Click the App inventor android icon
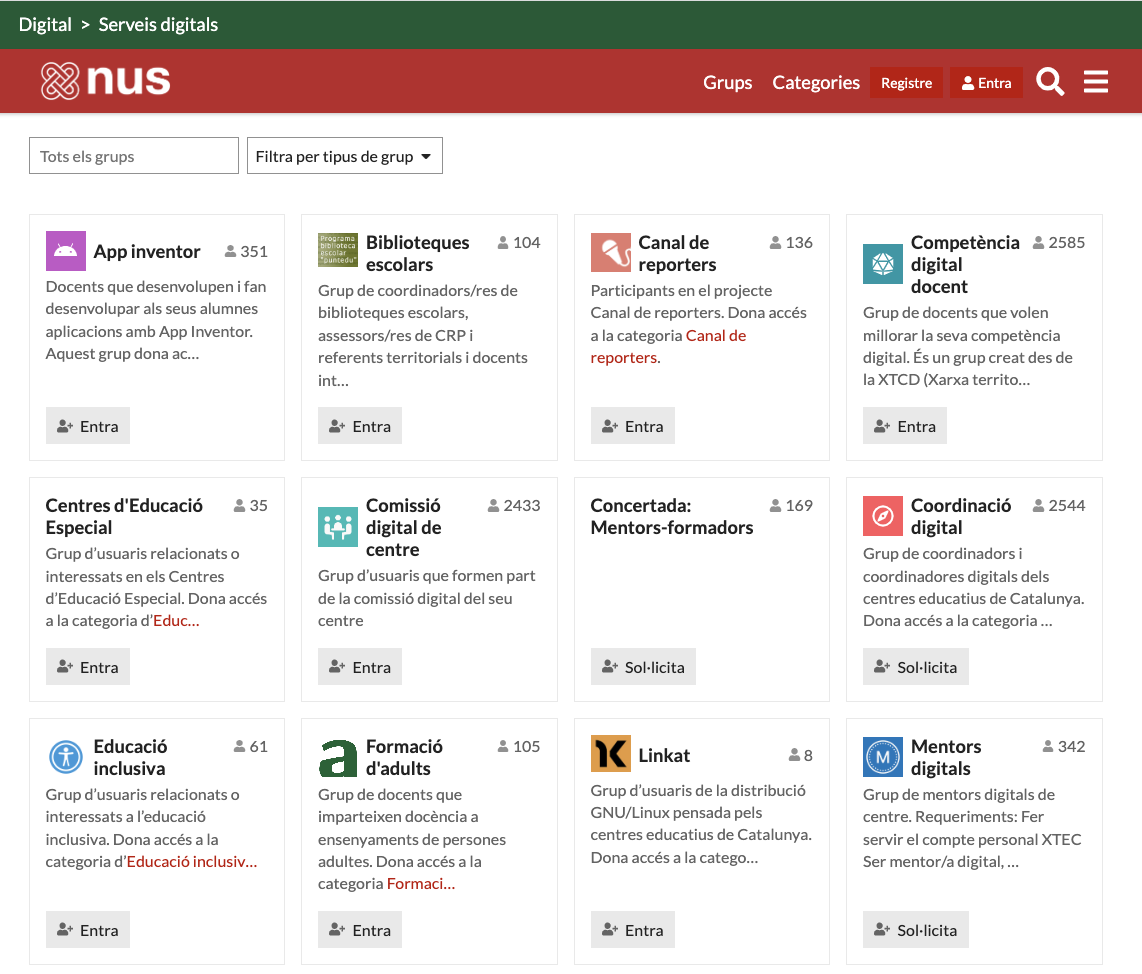 click(66, 251)
